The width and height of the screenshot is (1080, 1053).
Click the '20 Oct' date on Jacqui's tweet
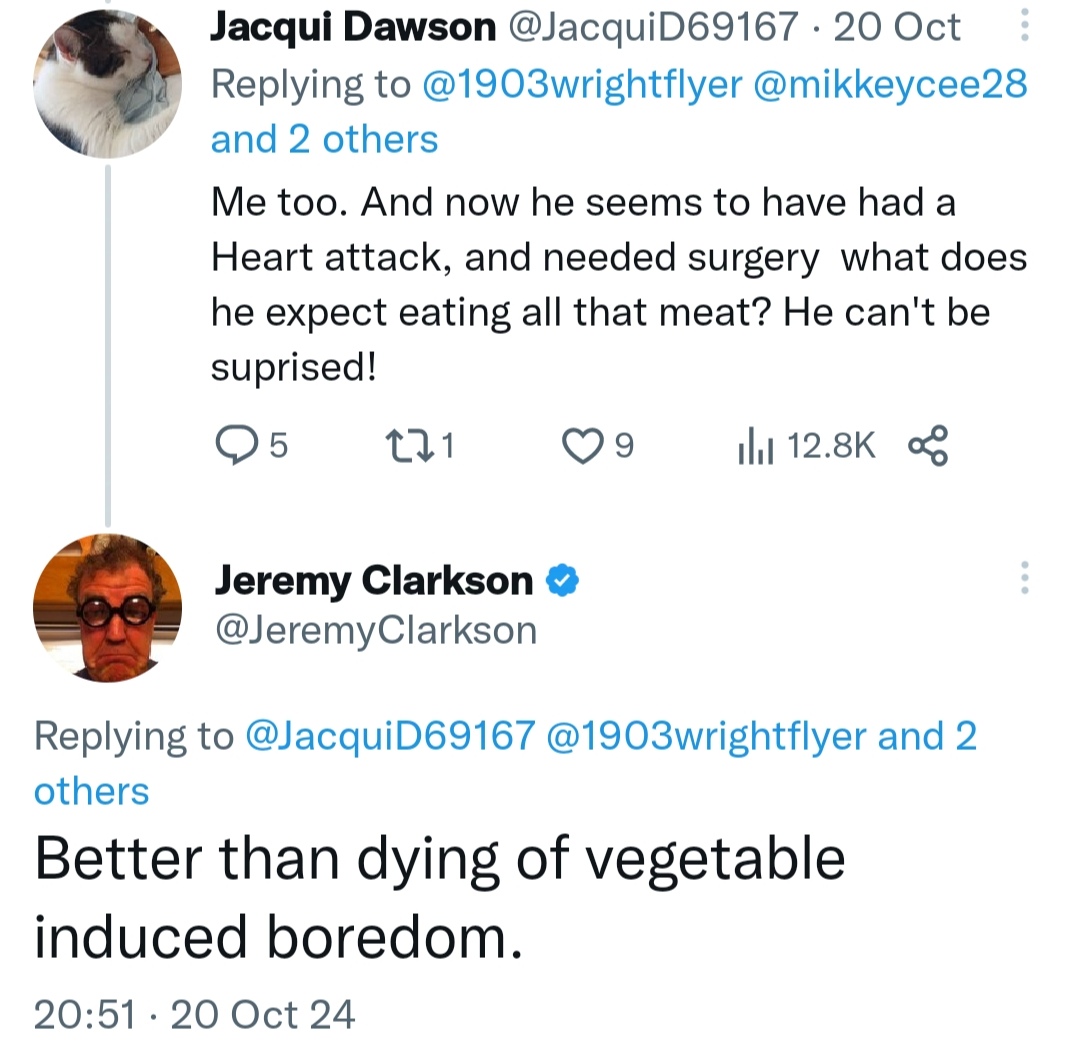(896, 27)
